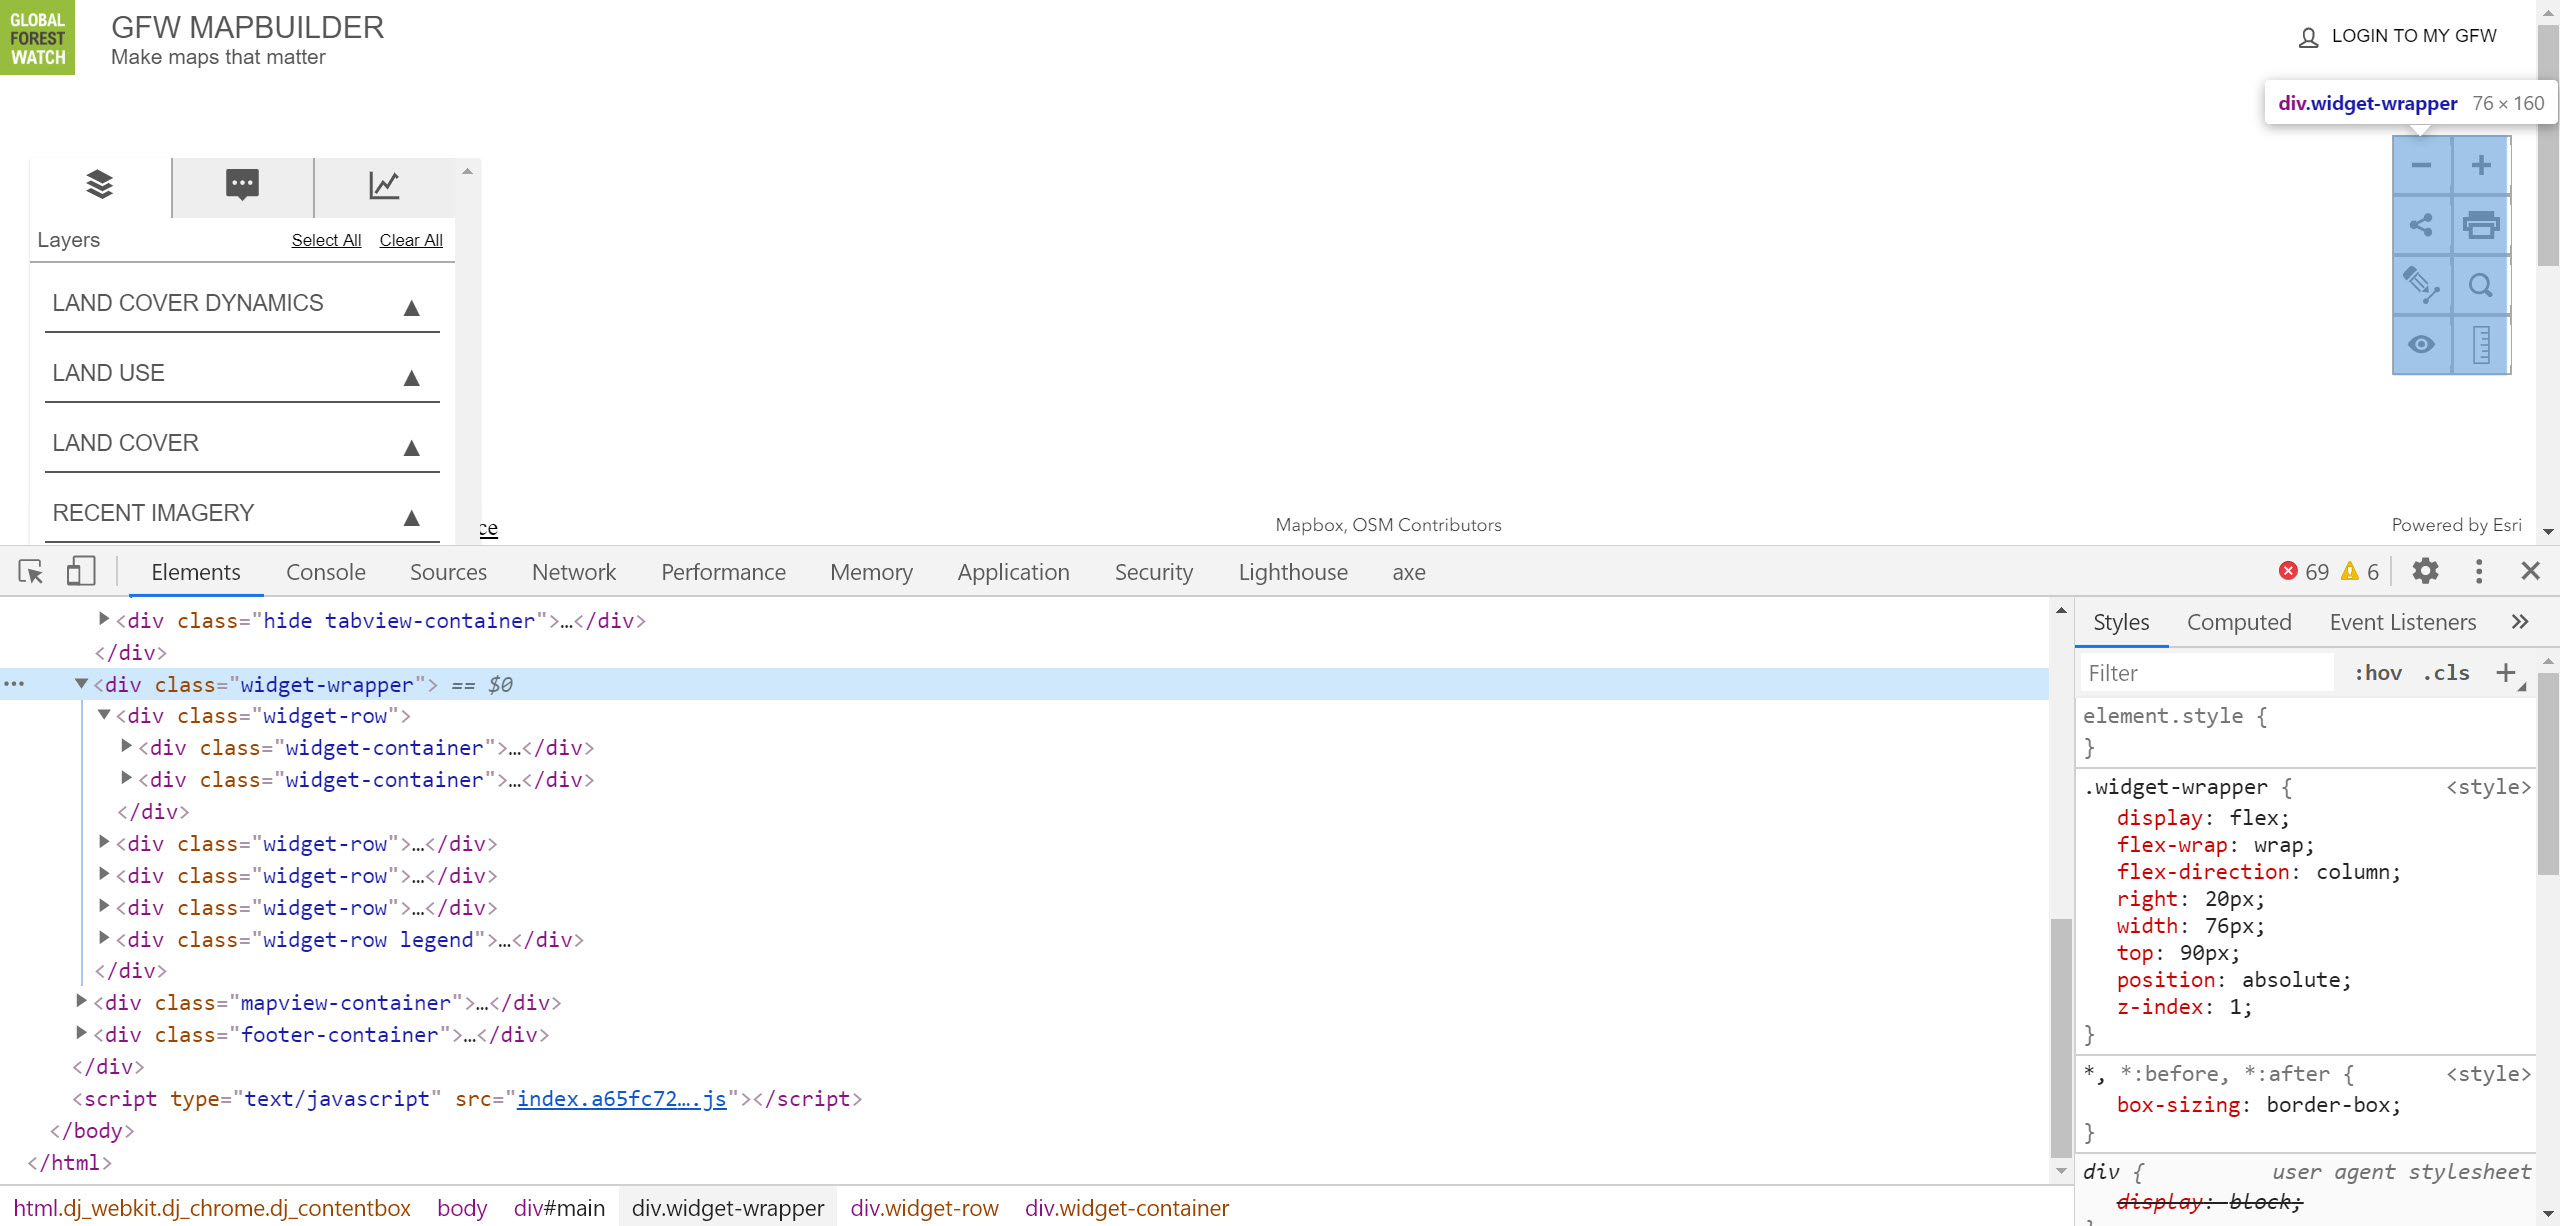2560x1226 pixels.
Task: Open the print map tool
Action: (x=2482, y=225)
